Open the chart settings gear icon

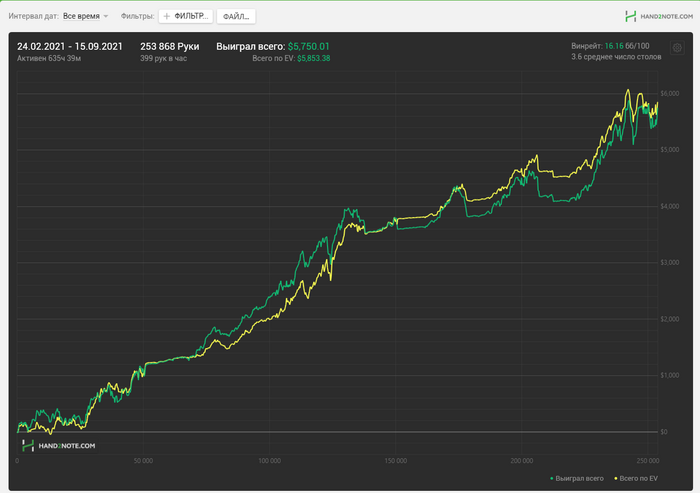pos(677,48)
